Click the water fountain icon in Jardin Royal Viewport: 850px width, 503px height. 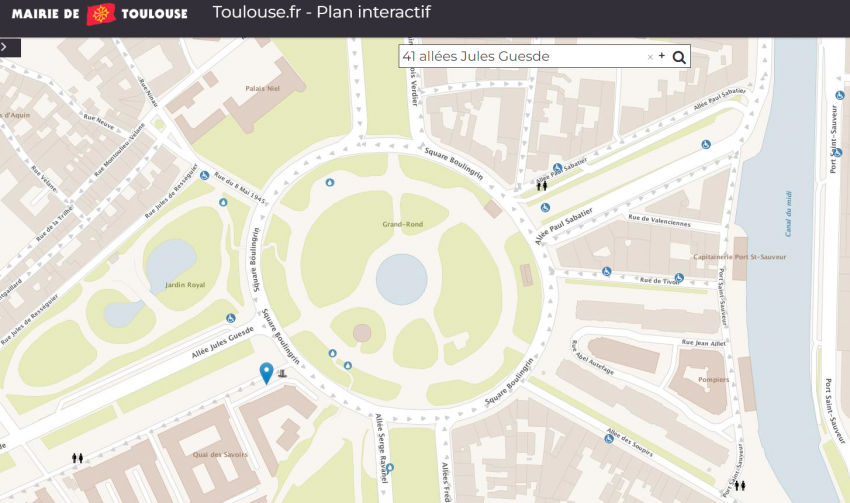[x=222, y=202]
